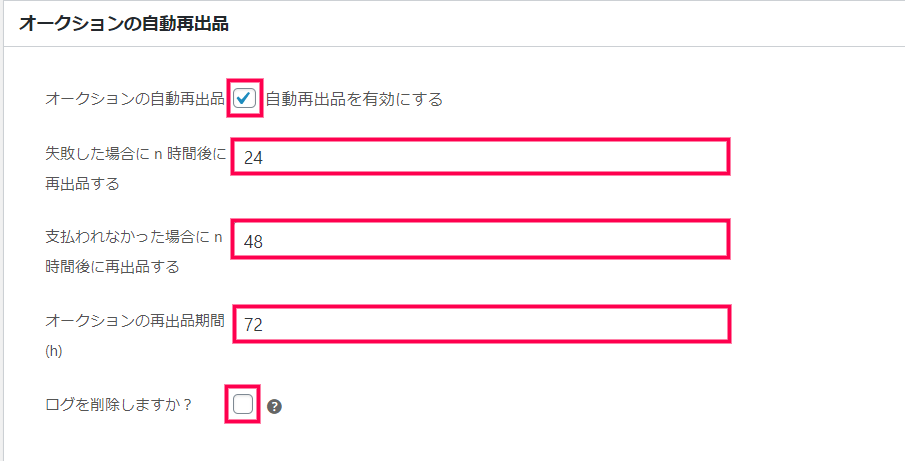Focus the unpaid relist hours field showing 48
Screen dimensions: 905x461
[x=481, y=239]
